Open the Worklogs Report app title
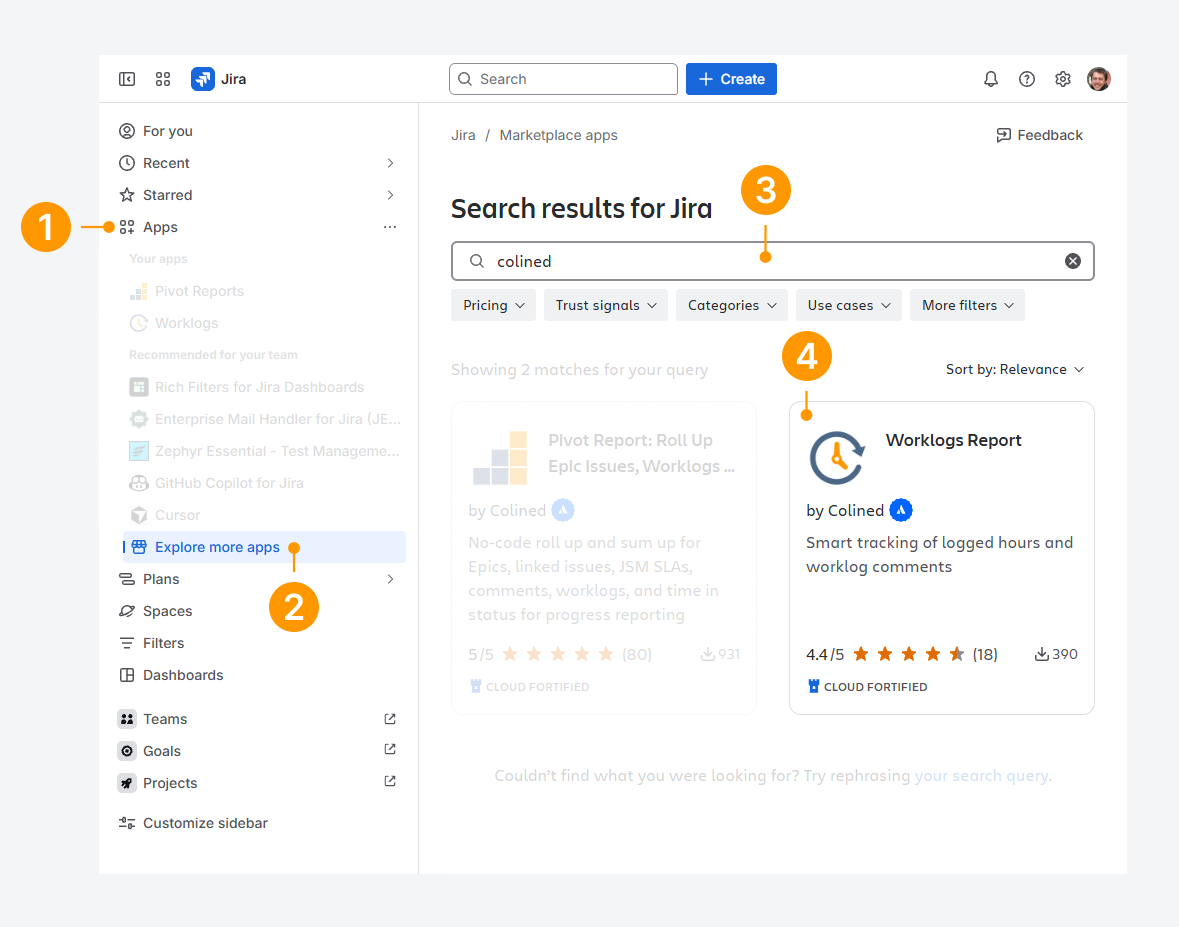This screenshot has height=927, width=1179. pos(953,441)
